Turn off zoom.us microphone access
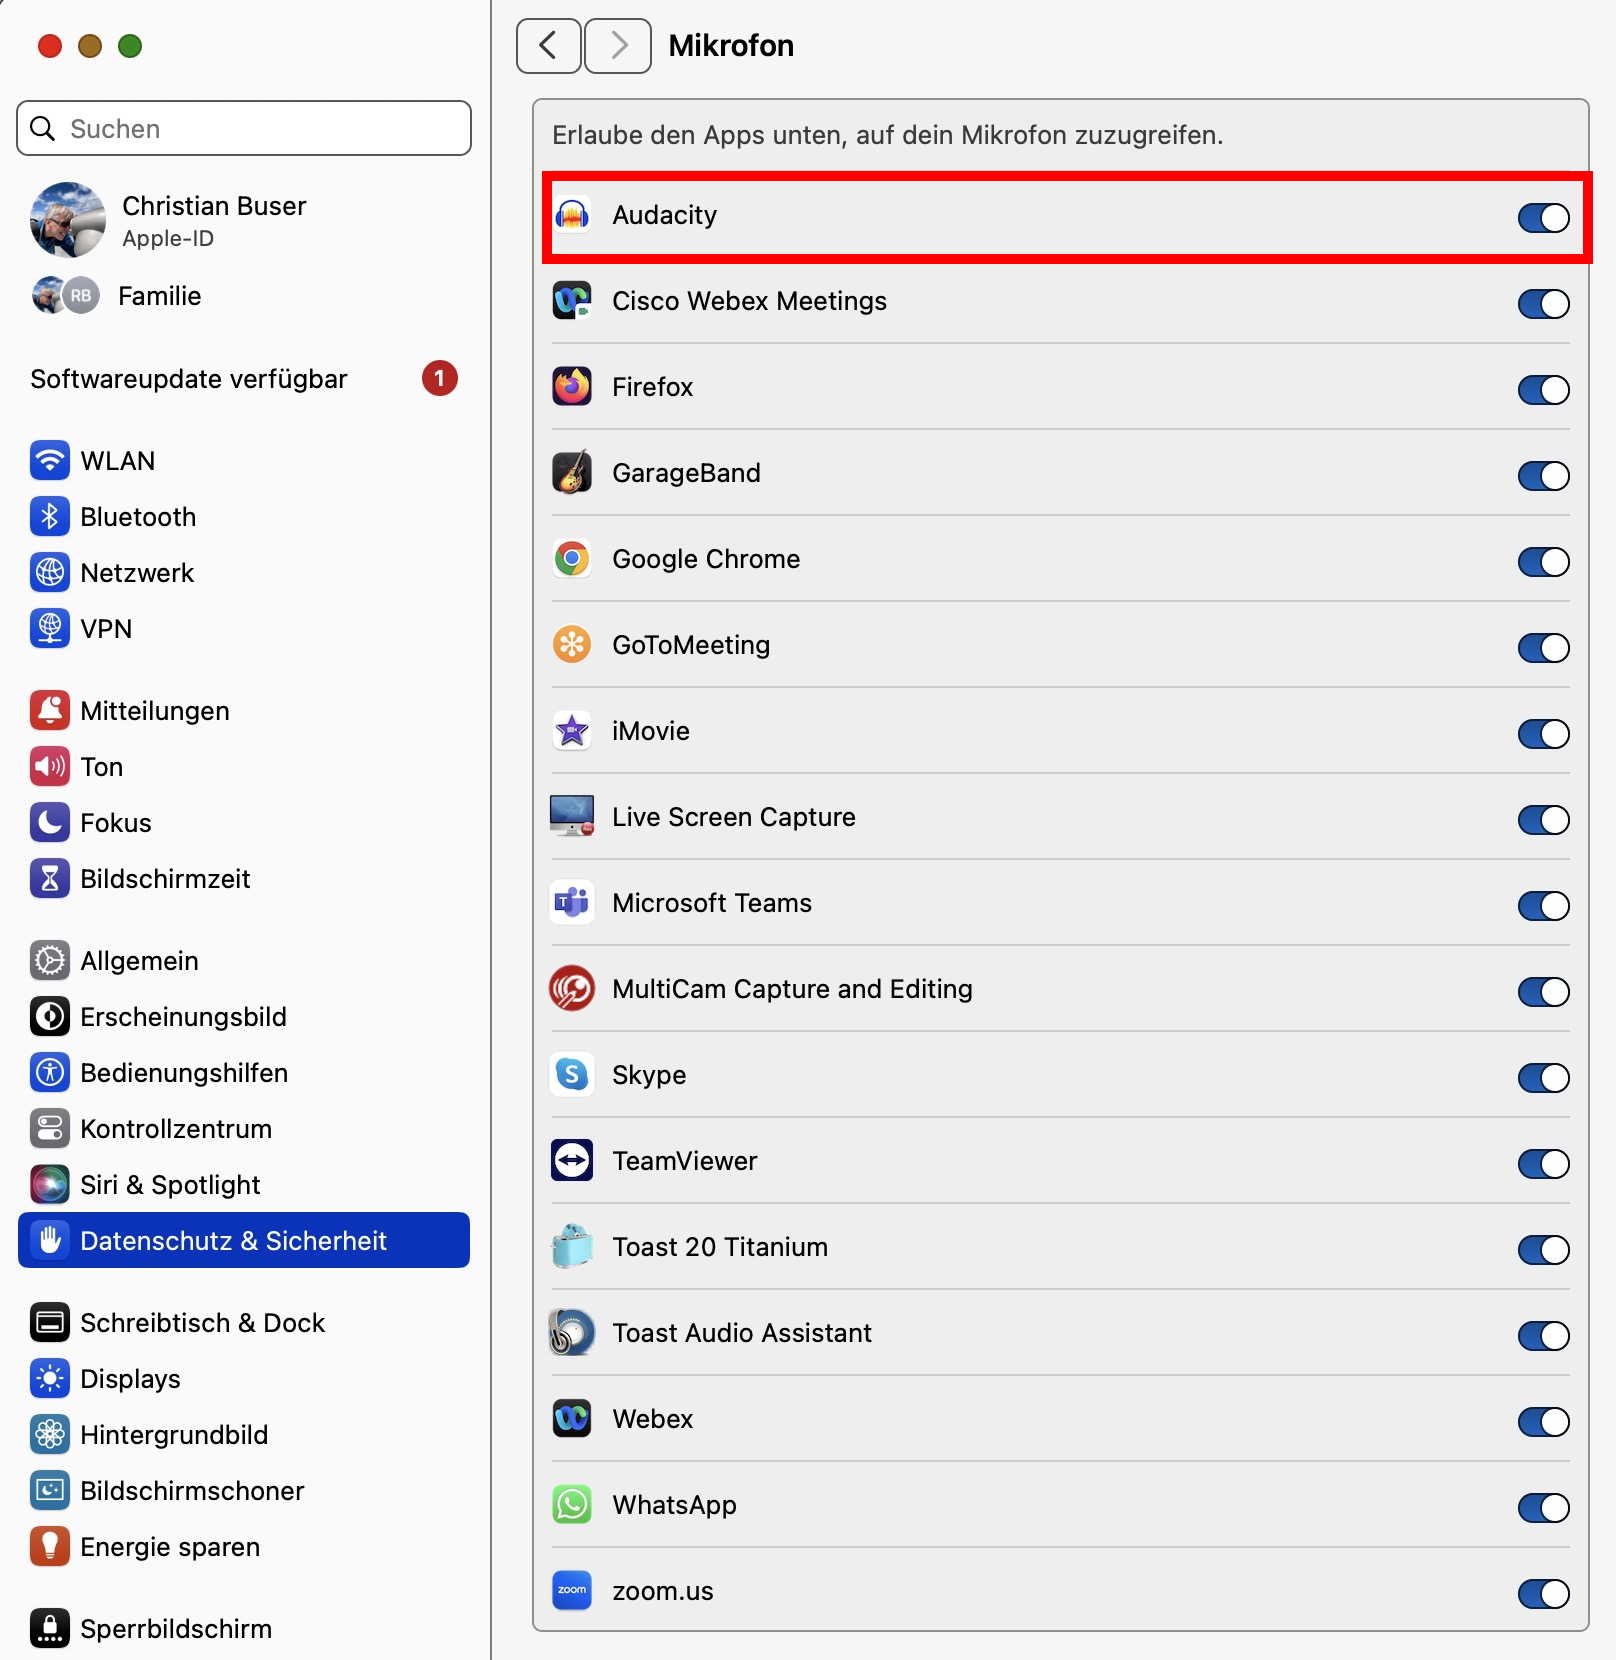The height and width of the screenshot is (1660, 1616). coord(1543,1593)
